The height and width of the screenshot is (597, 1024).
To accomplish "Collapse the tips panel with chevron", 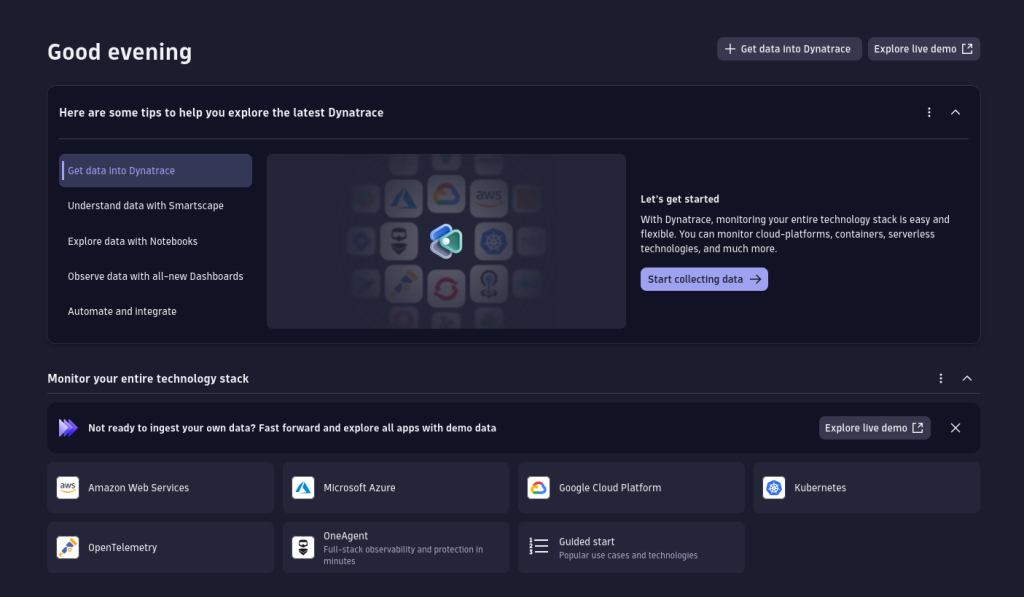I will [955, 112].
